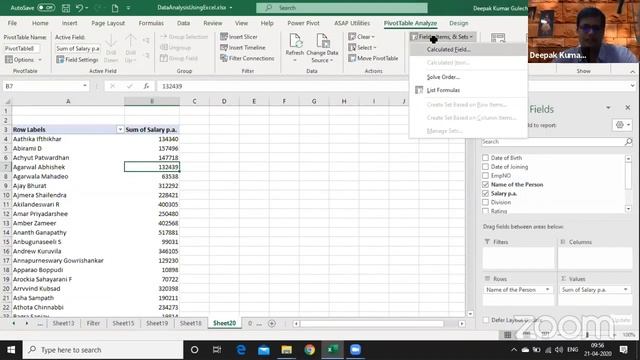The height and width of the screenshot is (360, 640).
Task: Select Calculated Field menu entry
Action: tap(448, 49)
